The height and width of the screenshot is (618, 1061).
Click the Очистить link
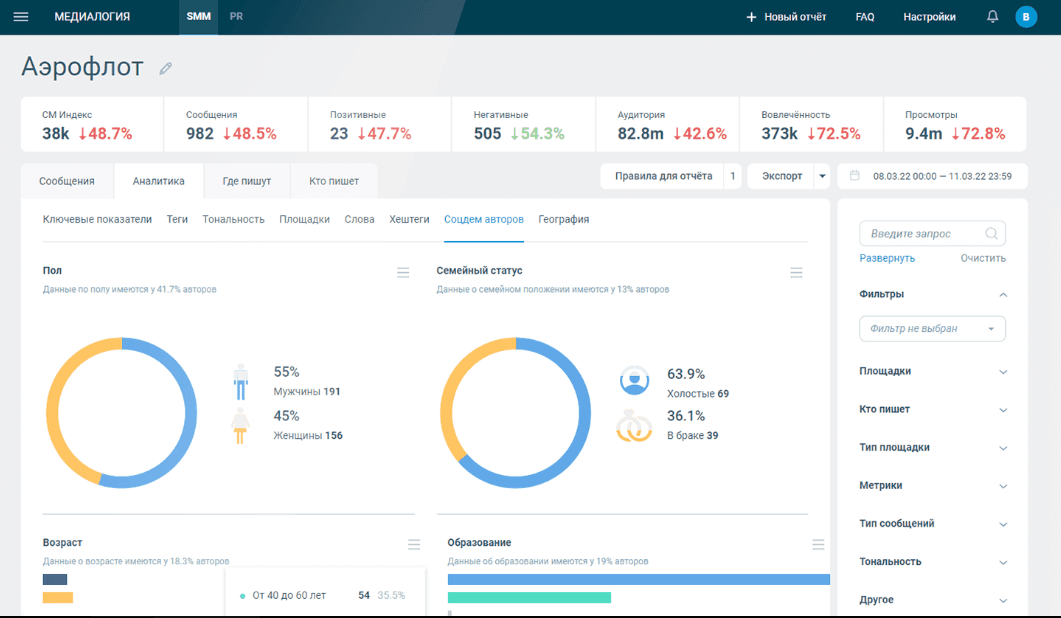pyautogui.click(x=983, y=258)
